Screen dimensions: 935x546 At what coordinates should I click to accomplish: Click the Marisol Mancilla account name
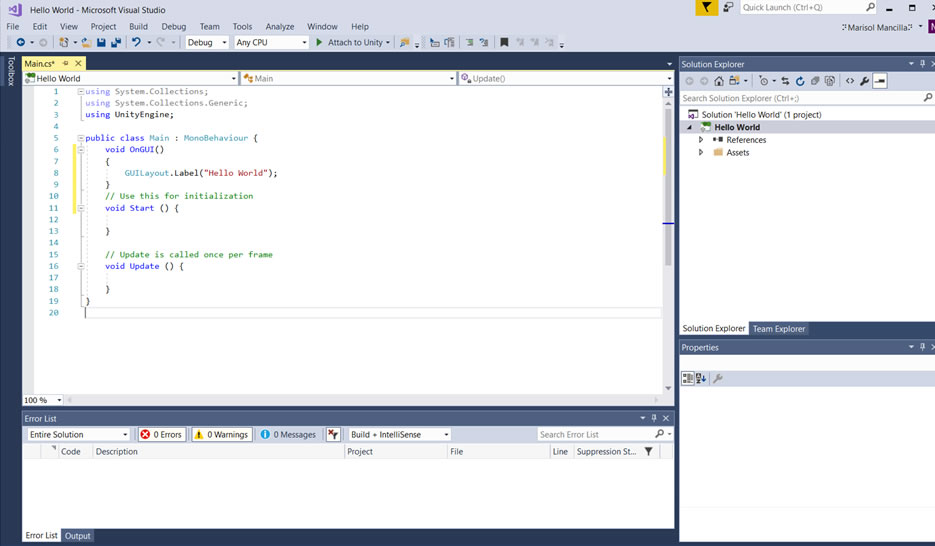878,27
